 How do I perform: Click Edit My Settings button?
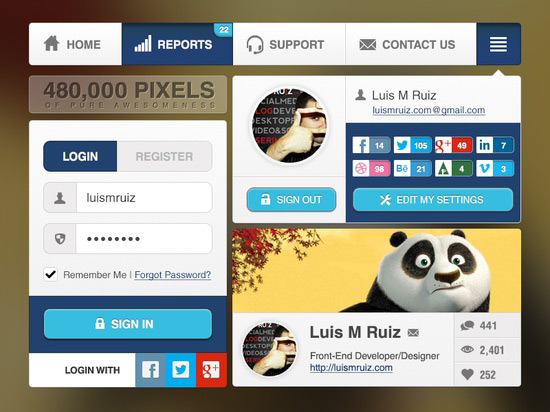433,200
